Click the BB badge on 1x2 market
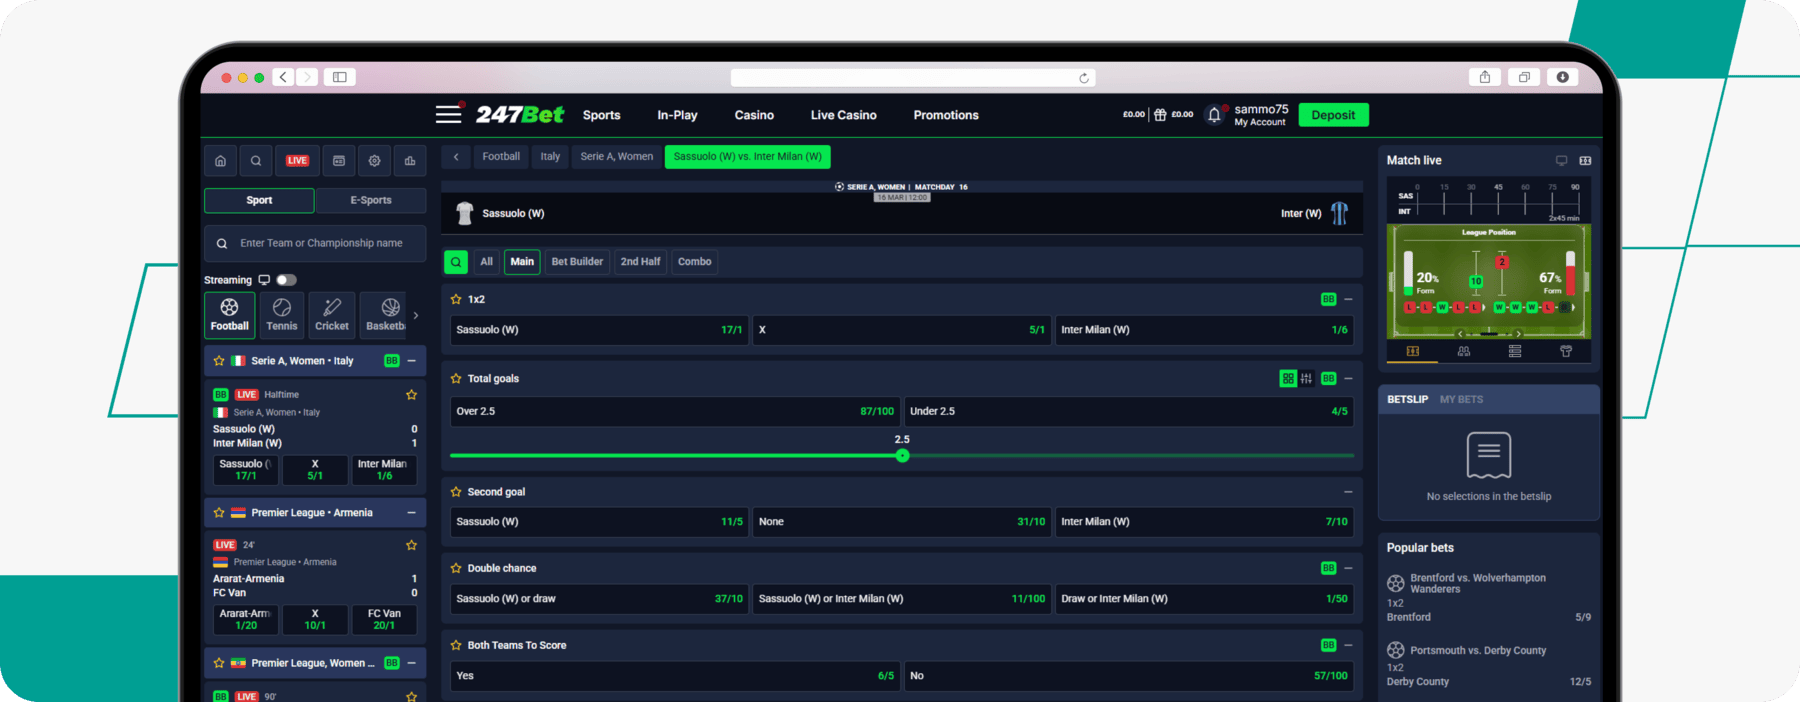The image size is (1800, 702). [1328, 299]
